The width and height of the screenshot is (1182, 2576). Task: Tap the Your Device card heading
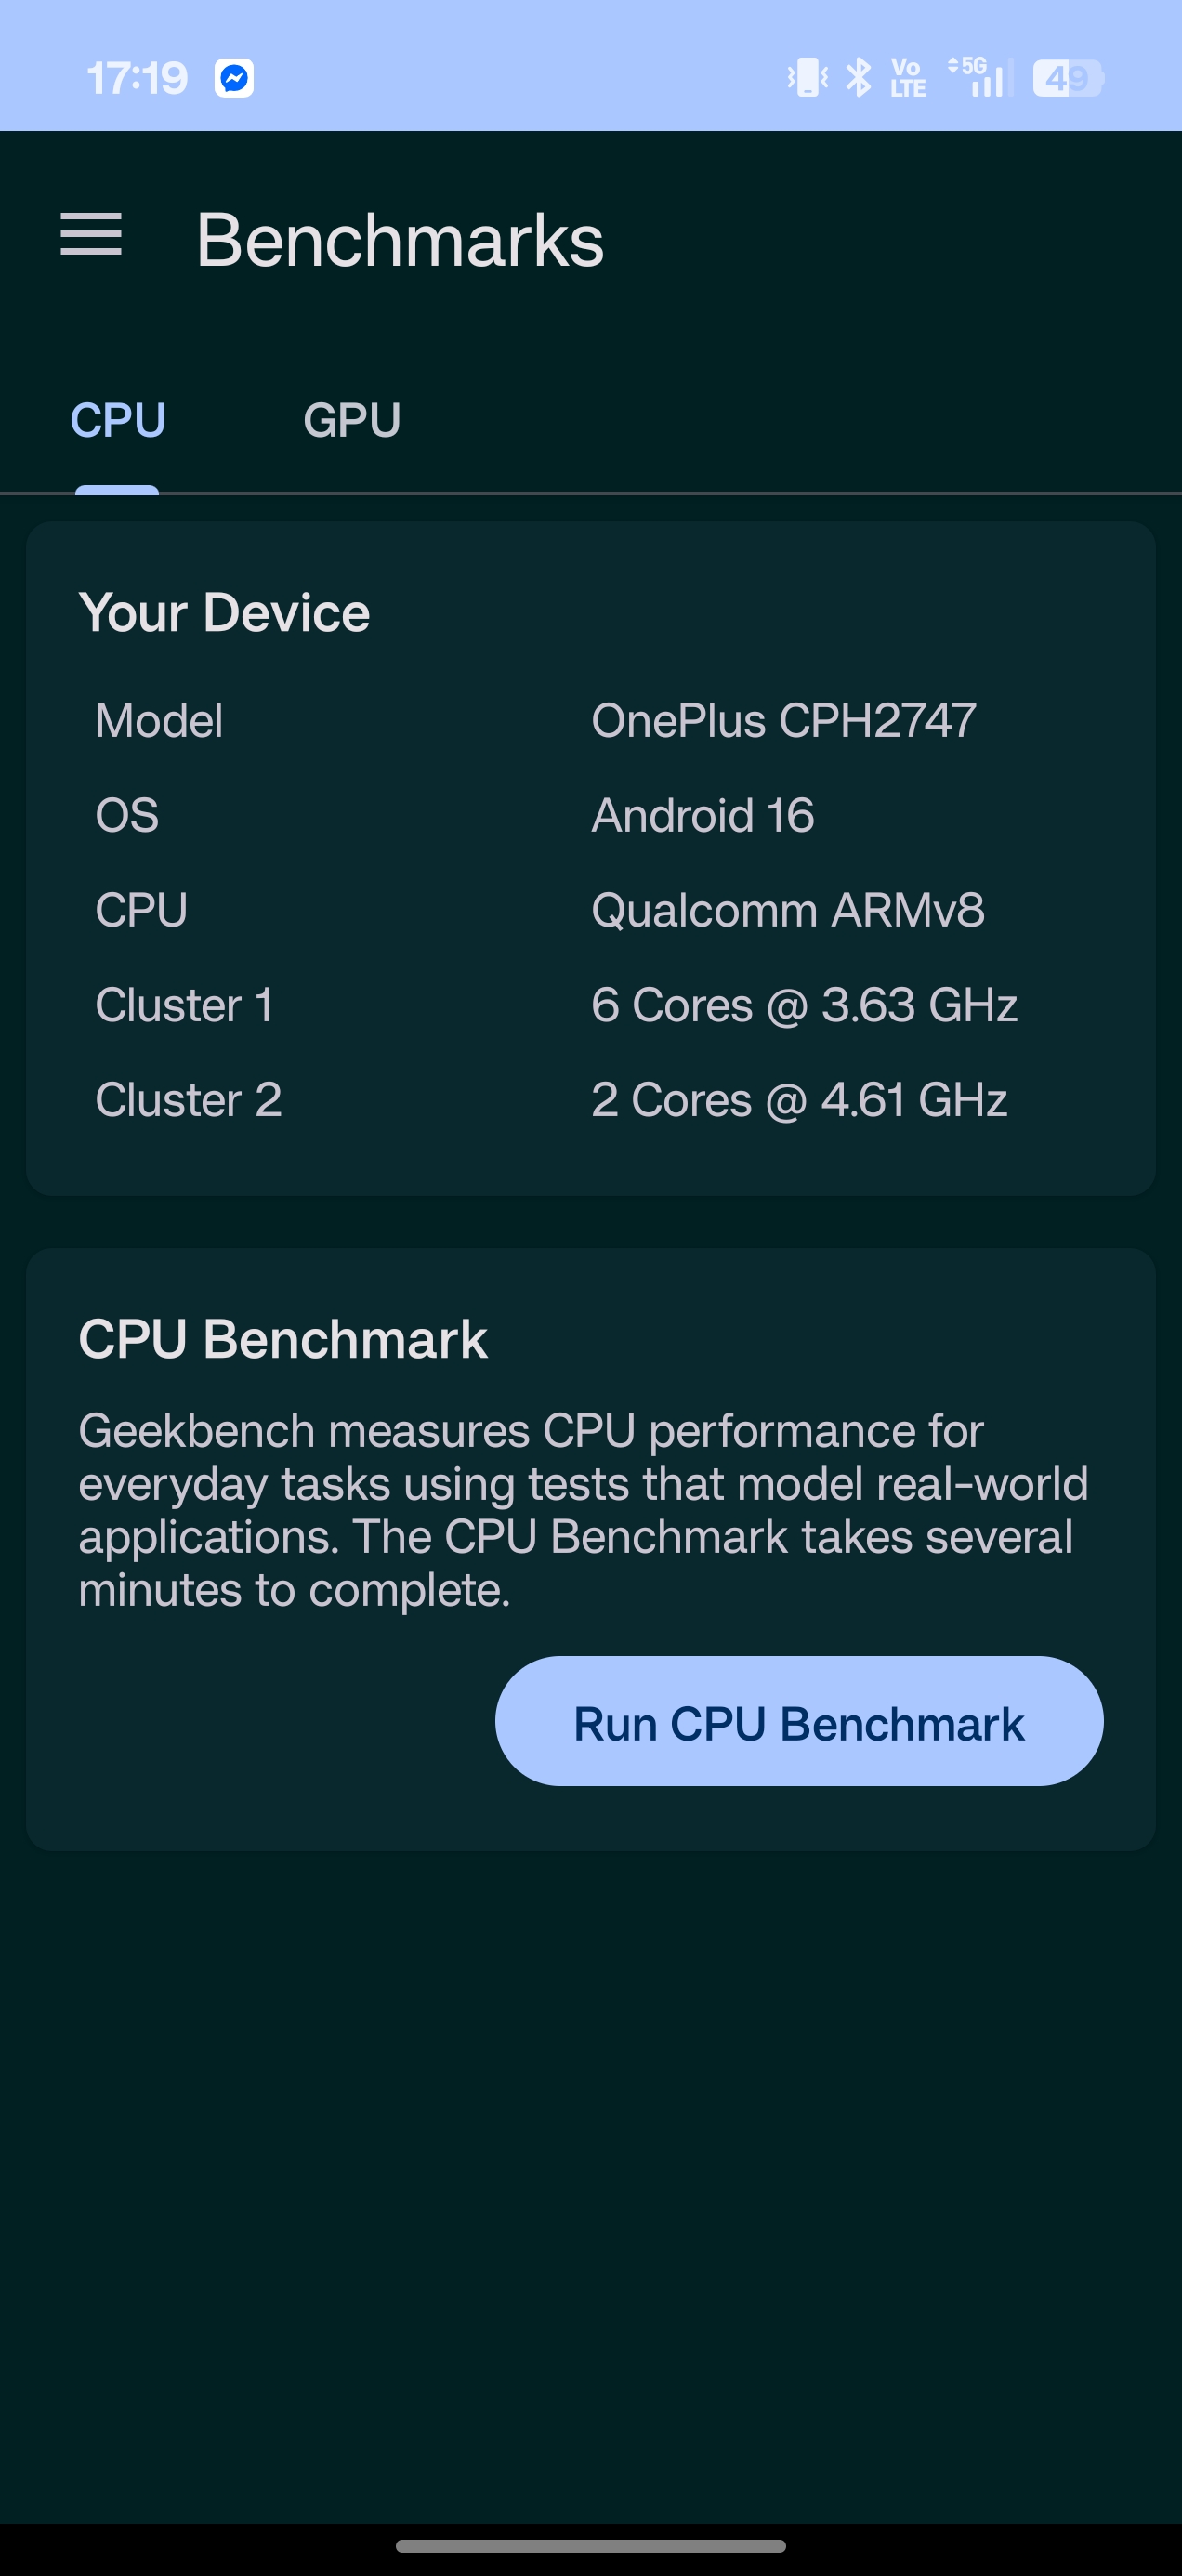[224, 613]
